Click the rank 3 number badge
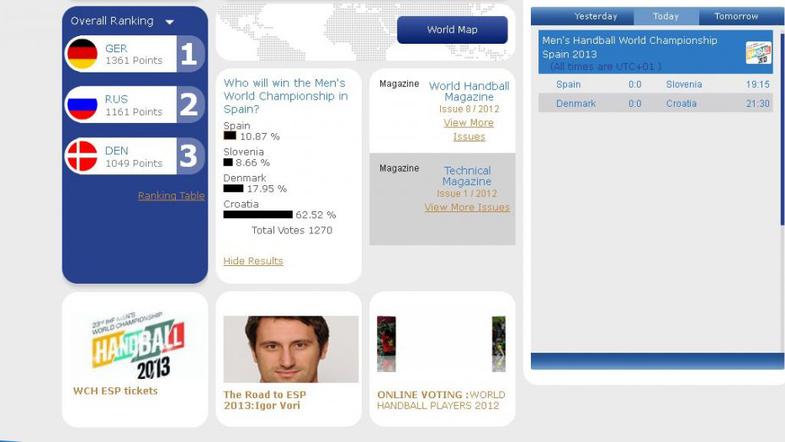 pos(190,156)
